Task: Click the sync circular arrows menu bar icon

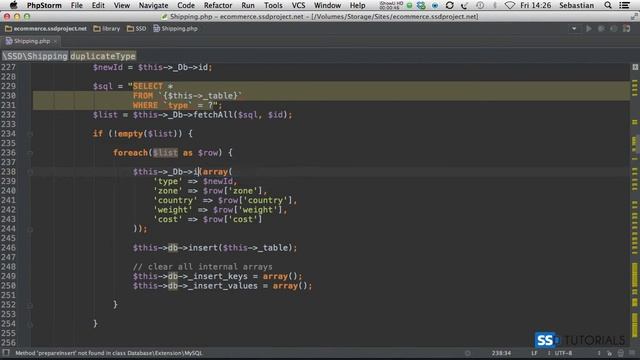Action: [449, 5]
